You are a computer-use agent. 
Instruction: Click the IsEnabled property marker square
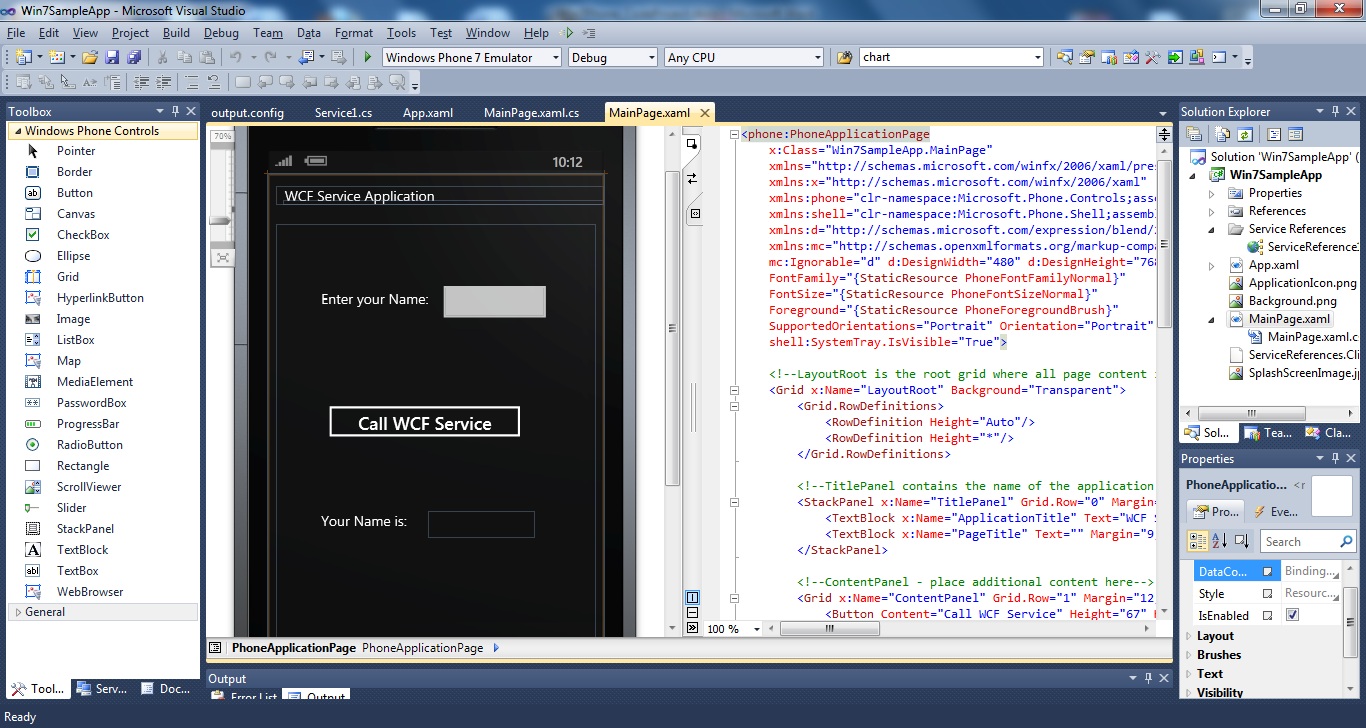(x=1268, y=615)
